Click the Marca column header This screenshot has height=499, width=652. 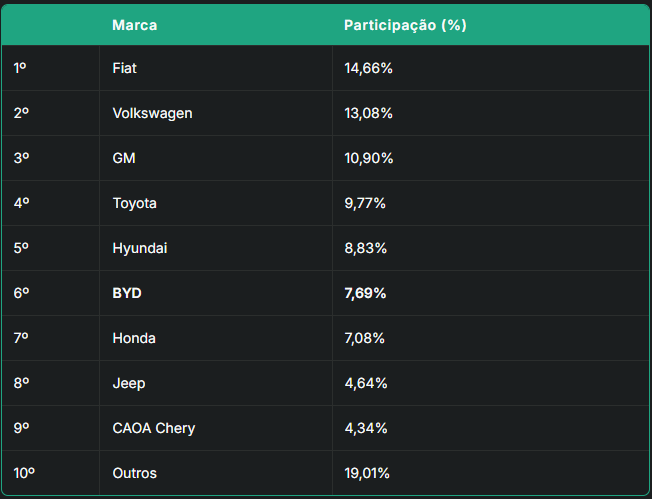point(135,25)
